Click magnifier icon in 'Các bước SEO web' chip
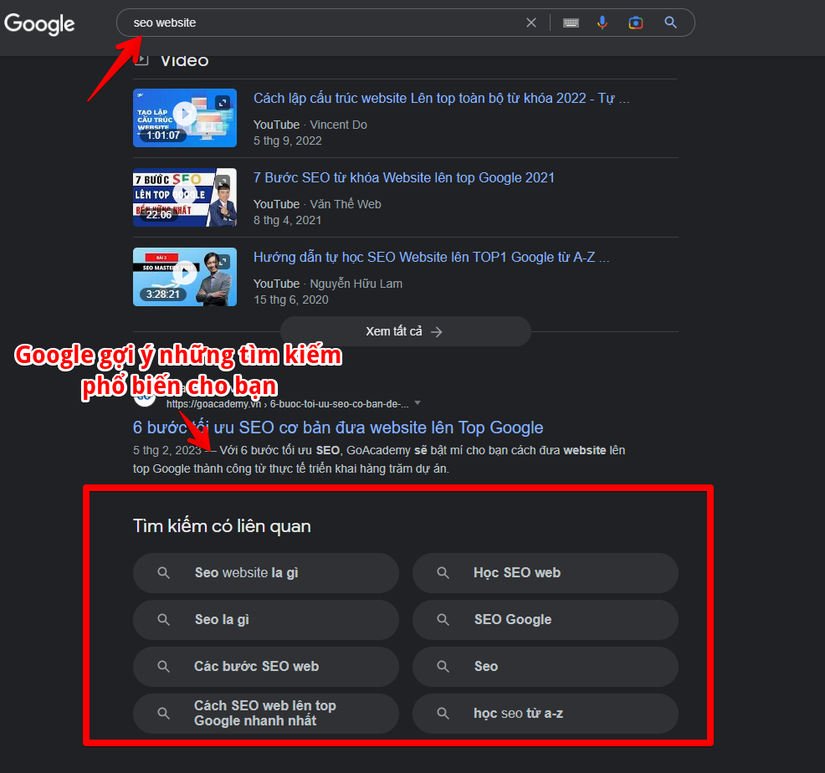 pyautogui.click(x=164, y=667)
